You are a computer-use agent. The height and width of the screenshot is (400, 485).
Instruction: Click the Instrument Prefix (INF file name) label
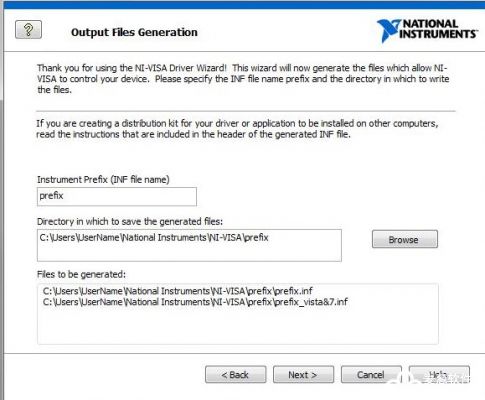[x=103, y=180]
